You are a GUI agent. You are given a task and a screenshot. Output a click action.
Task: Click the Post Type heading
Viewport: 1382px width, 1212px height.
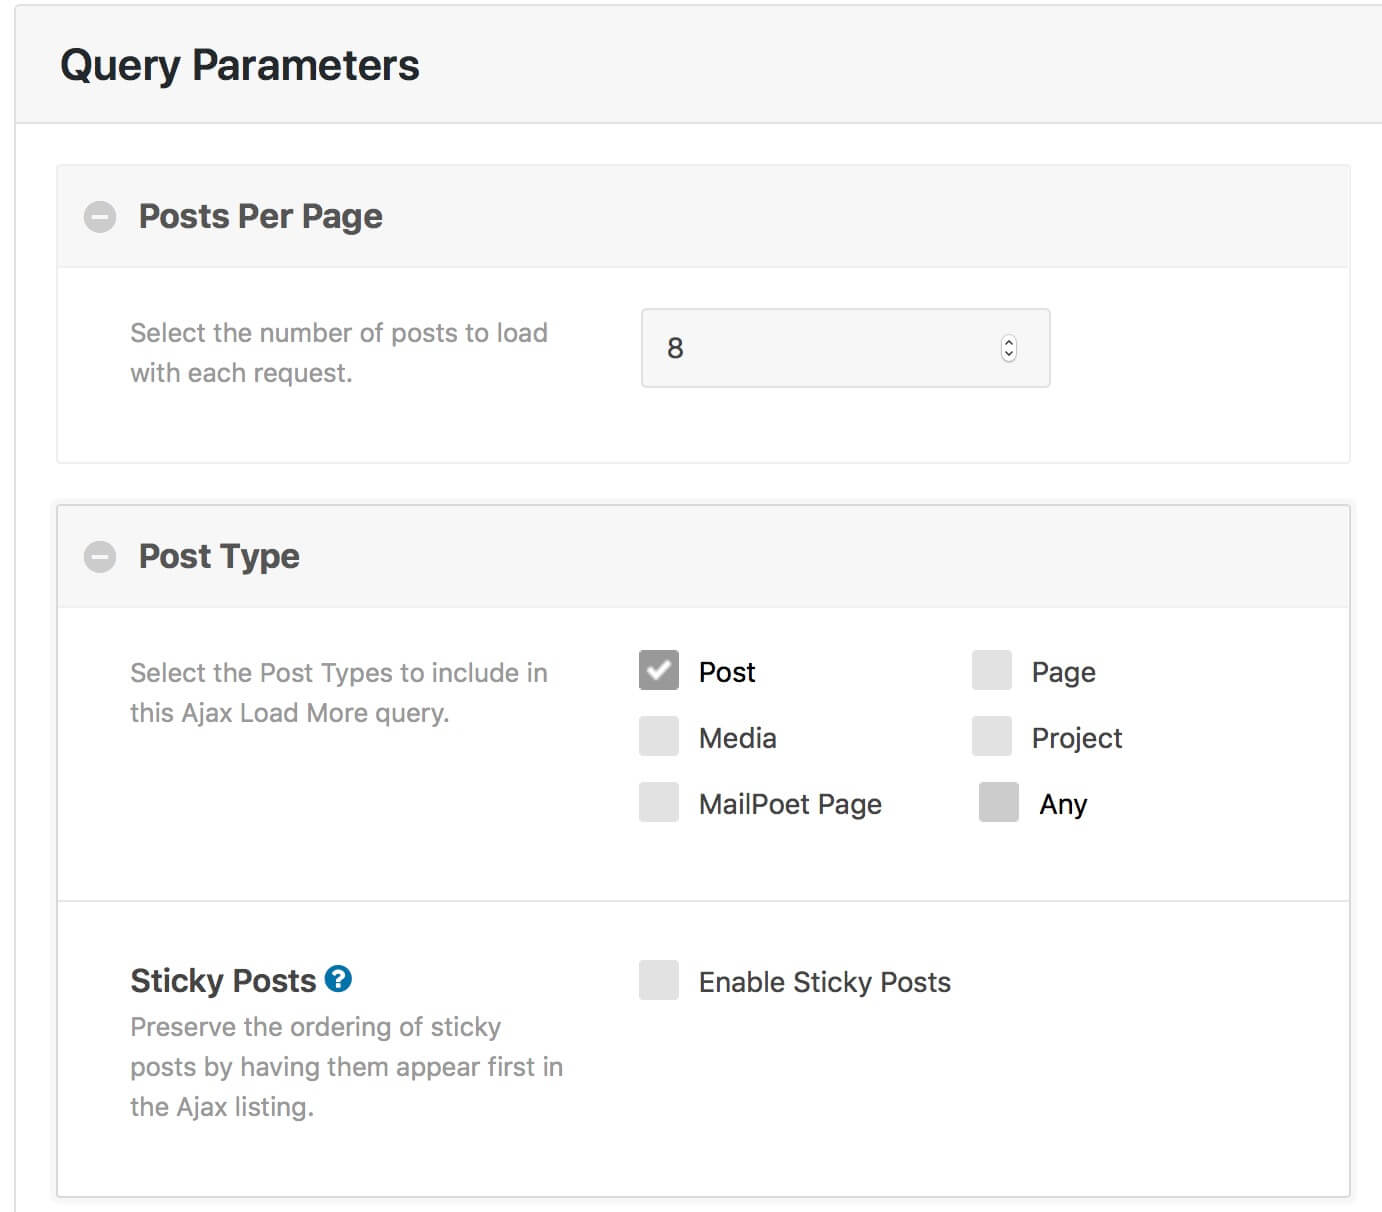coord(219,557)
